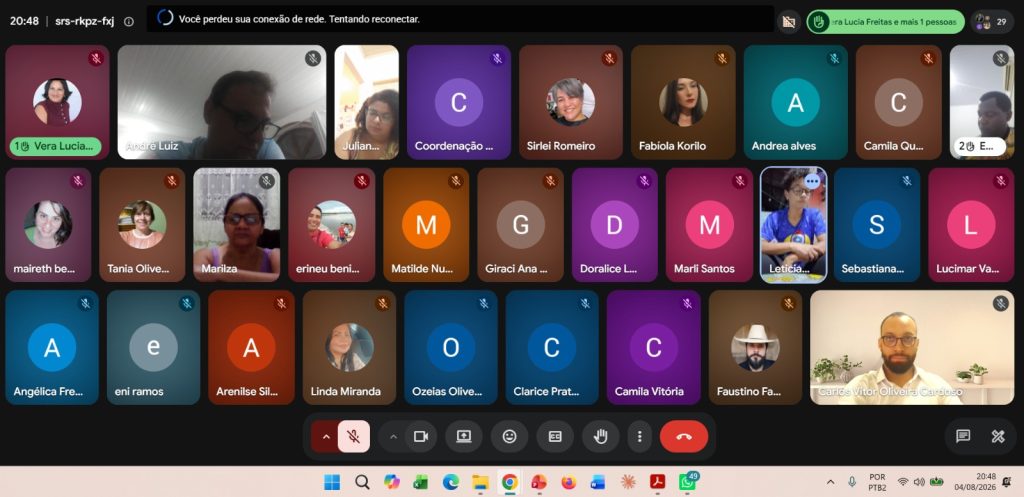Click Sirlei Romeiro's profile photo

pos(571,103)
